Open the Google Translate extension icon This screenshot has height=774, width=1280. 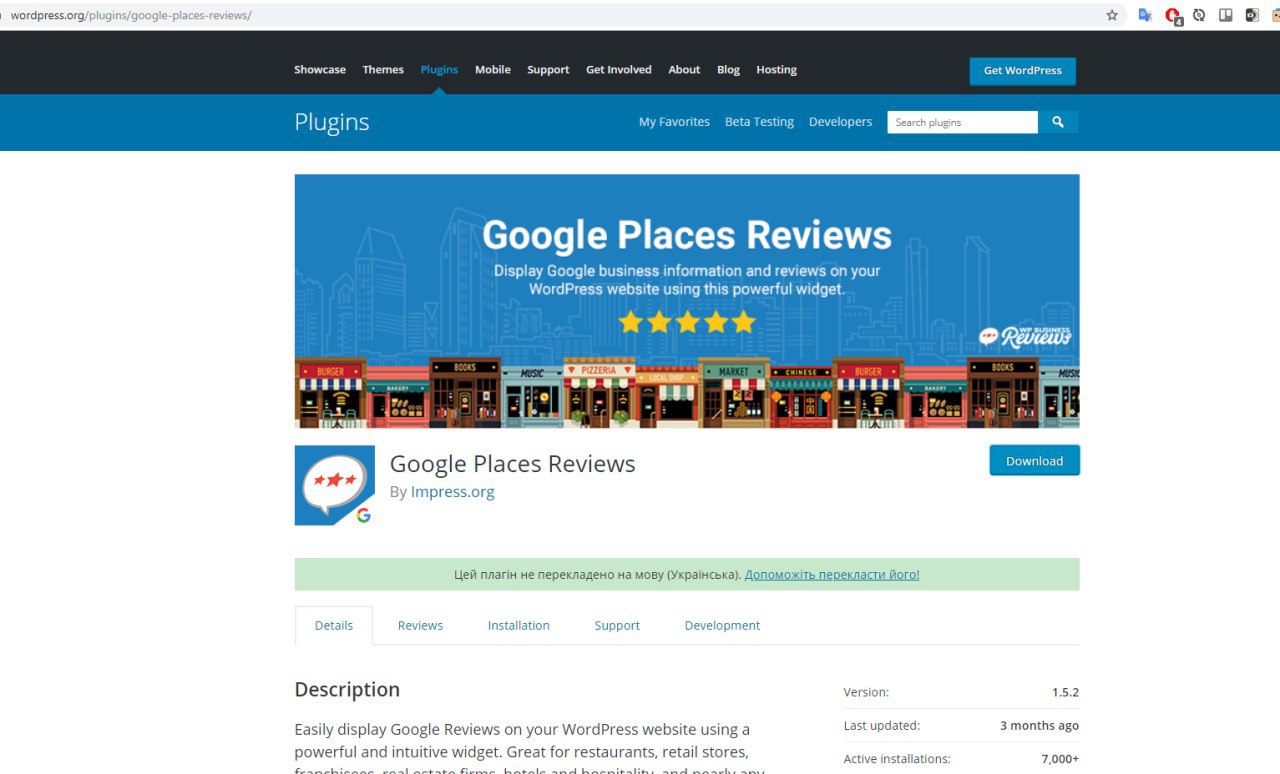pos(1145,15)
